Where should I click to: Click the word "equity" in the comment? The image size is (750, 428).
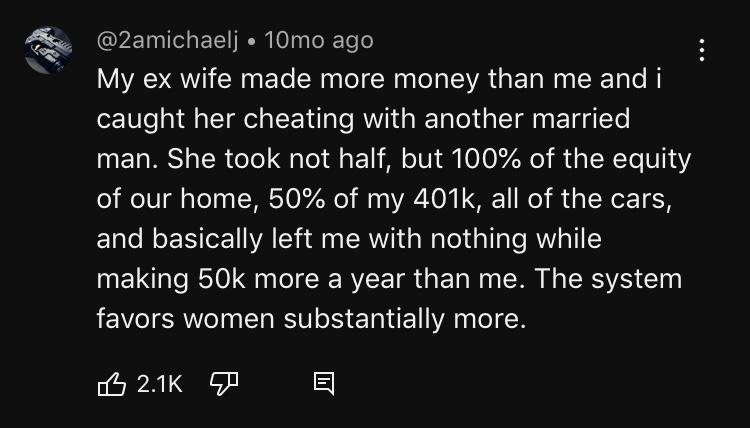(x=651, y=160)
